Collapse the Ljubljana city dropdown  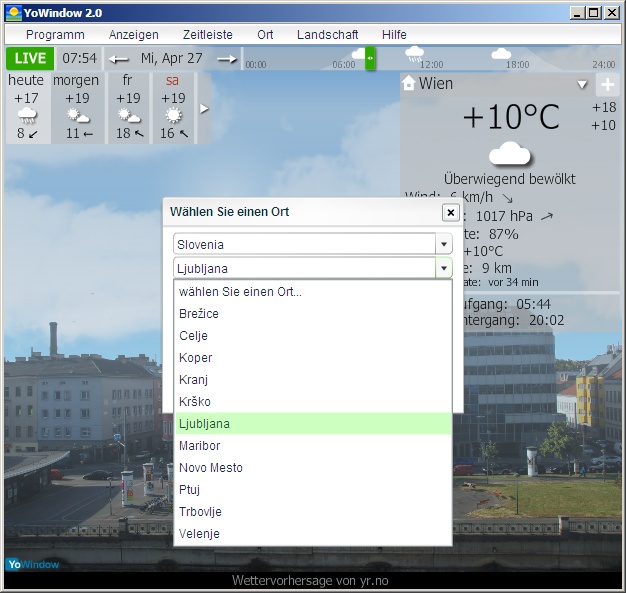443,268
